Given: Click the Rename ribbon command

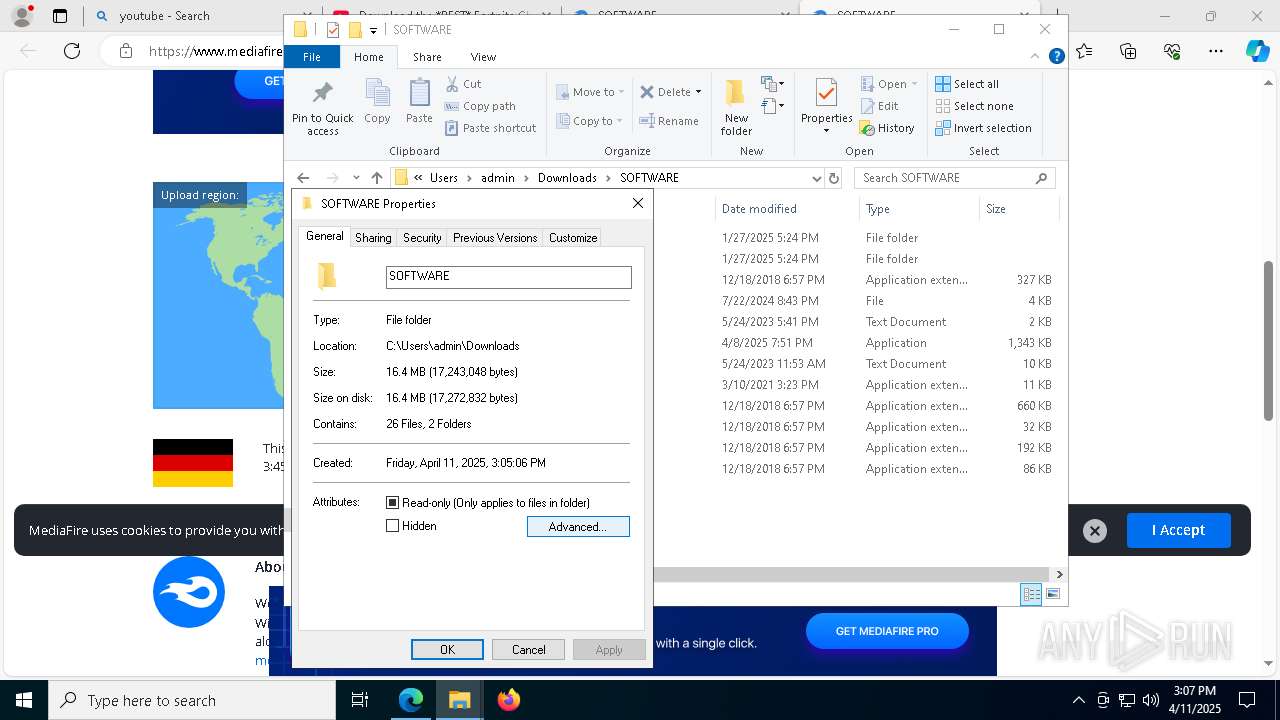Looking at the screenshot, I should [x=669, y=121].
